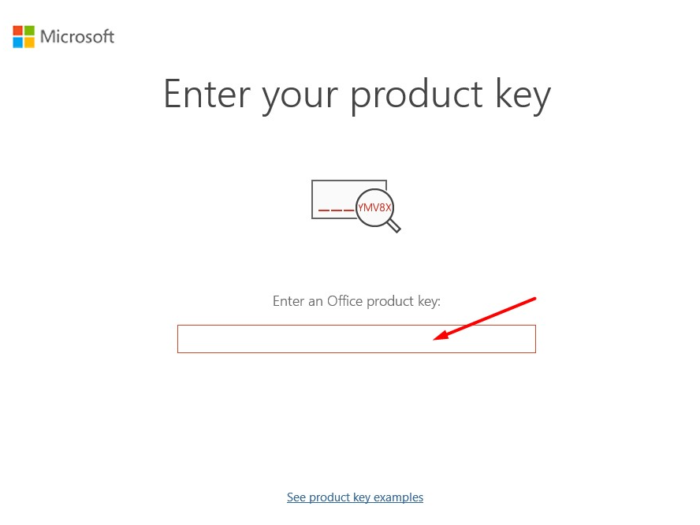This screenshot has height=525, width=700.
Task: Click the magnifying glass lens in the illustration
Action: [375, 206]
